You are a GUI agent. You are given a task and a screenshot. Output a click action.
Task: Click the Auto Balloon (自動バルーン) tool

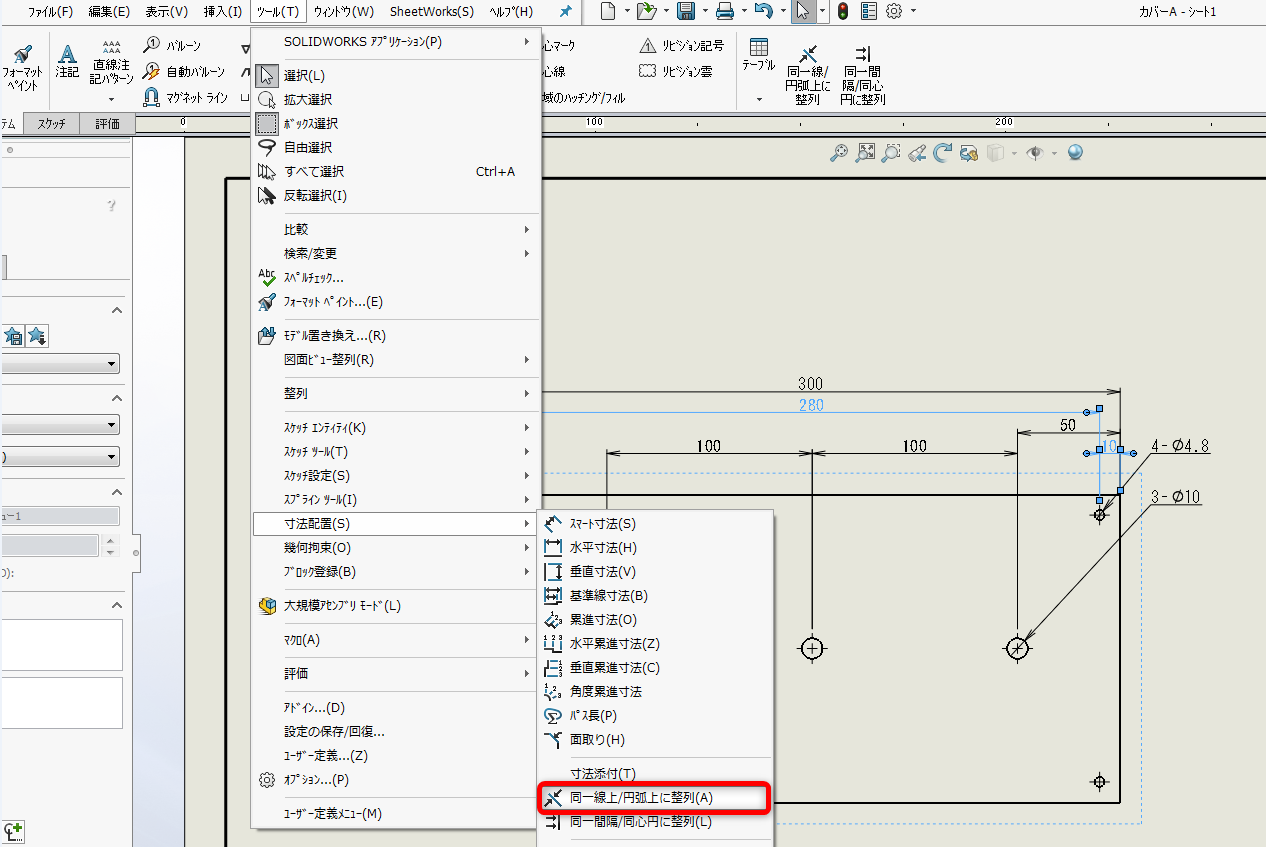click(184, 71)
